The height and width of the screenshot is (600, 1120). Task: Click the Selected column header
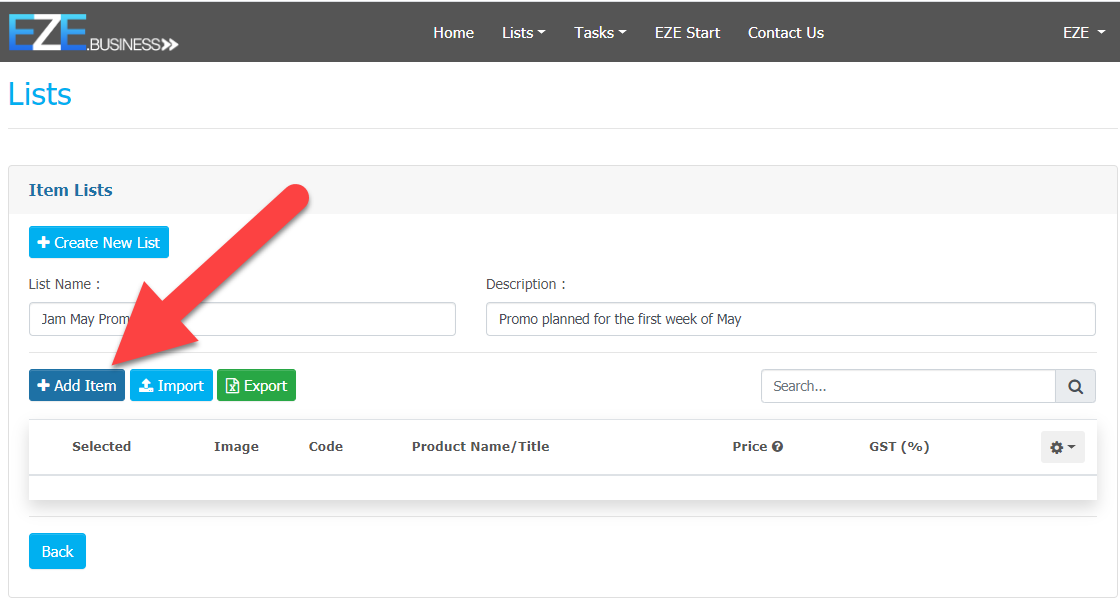click(x=101, y=447)
